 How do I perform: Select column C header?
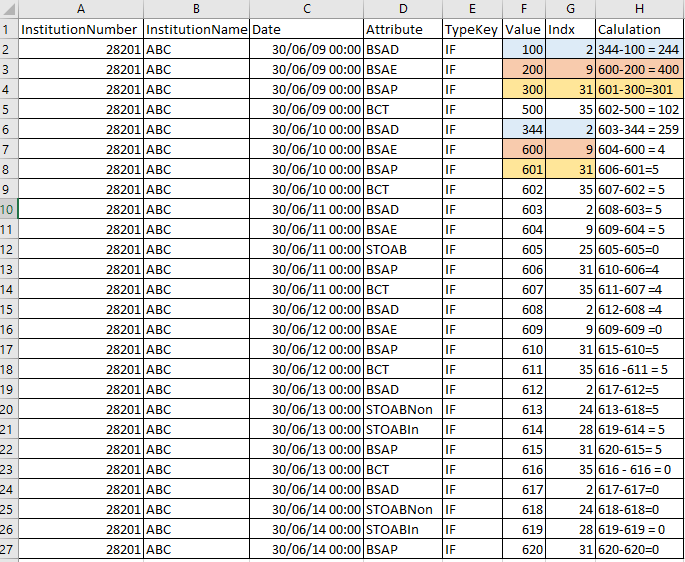(307, 9)
